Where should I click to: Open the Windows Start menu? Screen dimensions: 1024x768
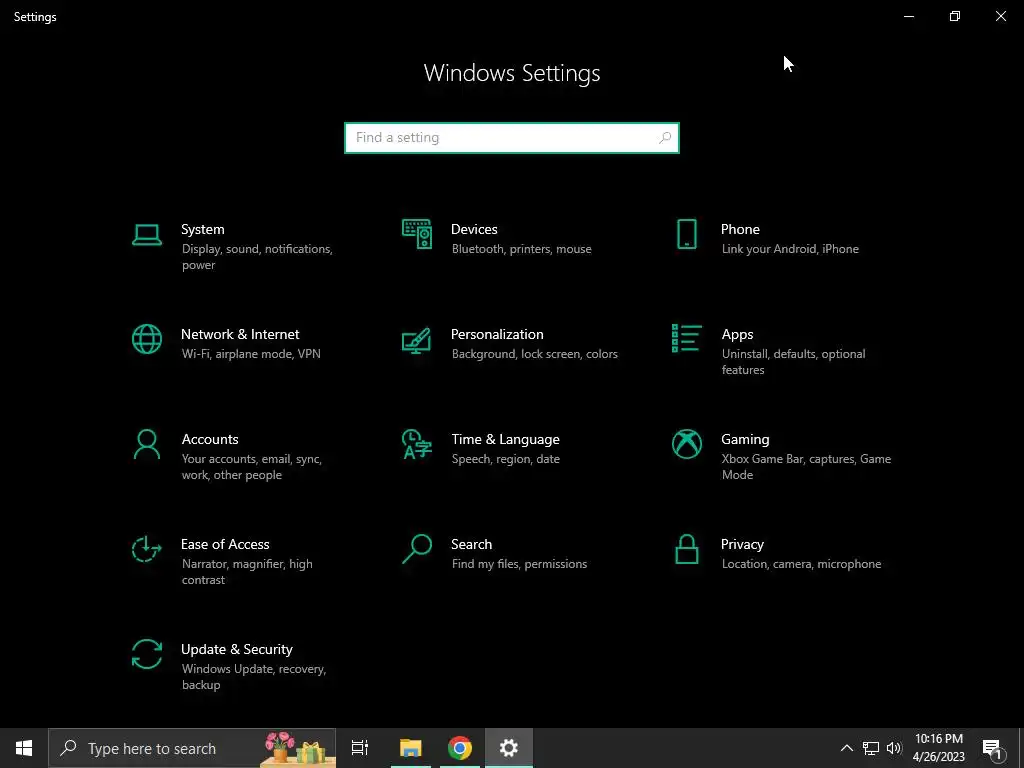pos(24,748)
